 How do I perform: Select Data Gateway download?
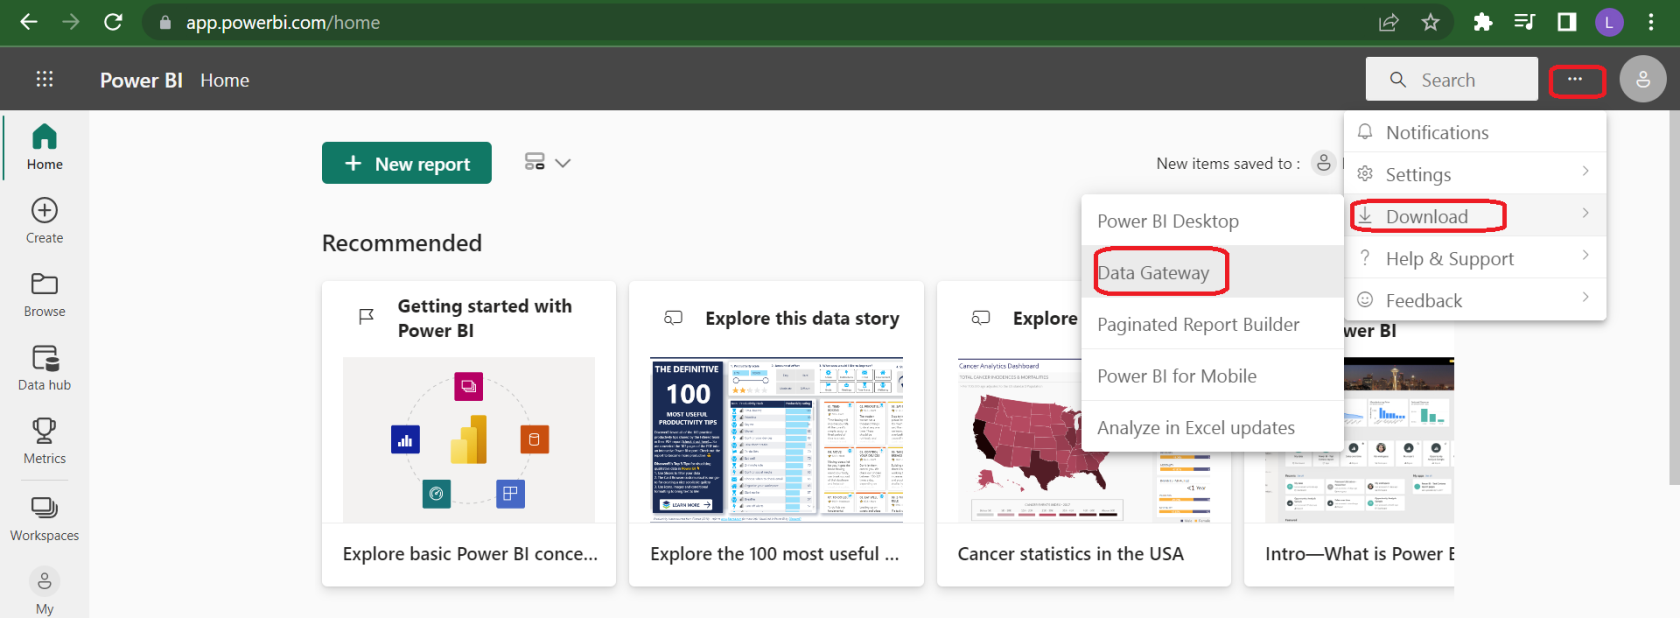(1212, 272)
